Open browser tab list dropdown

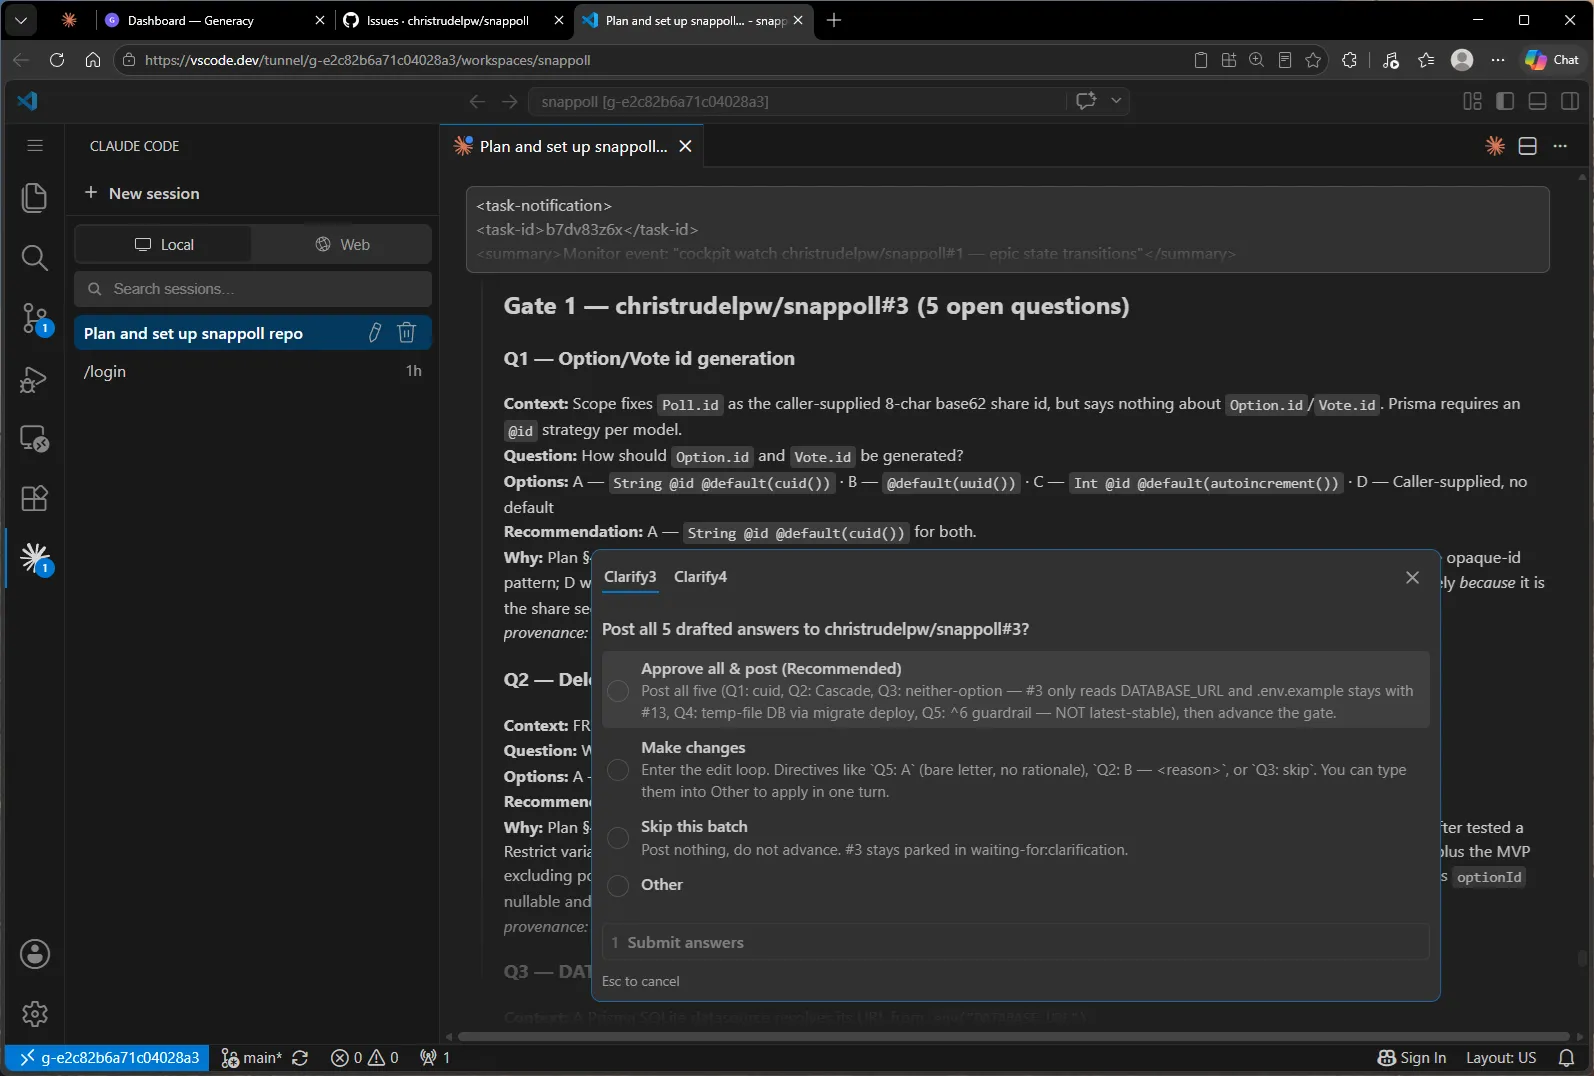(21, 20)
